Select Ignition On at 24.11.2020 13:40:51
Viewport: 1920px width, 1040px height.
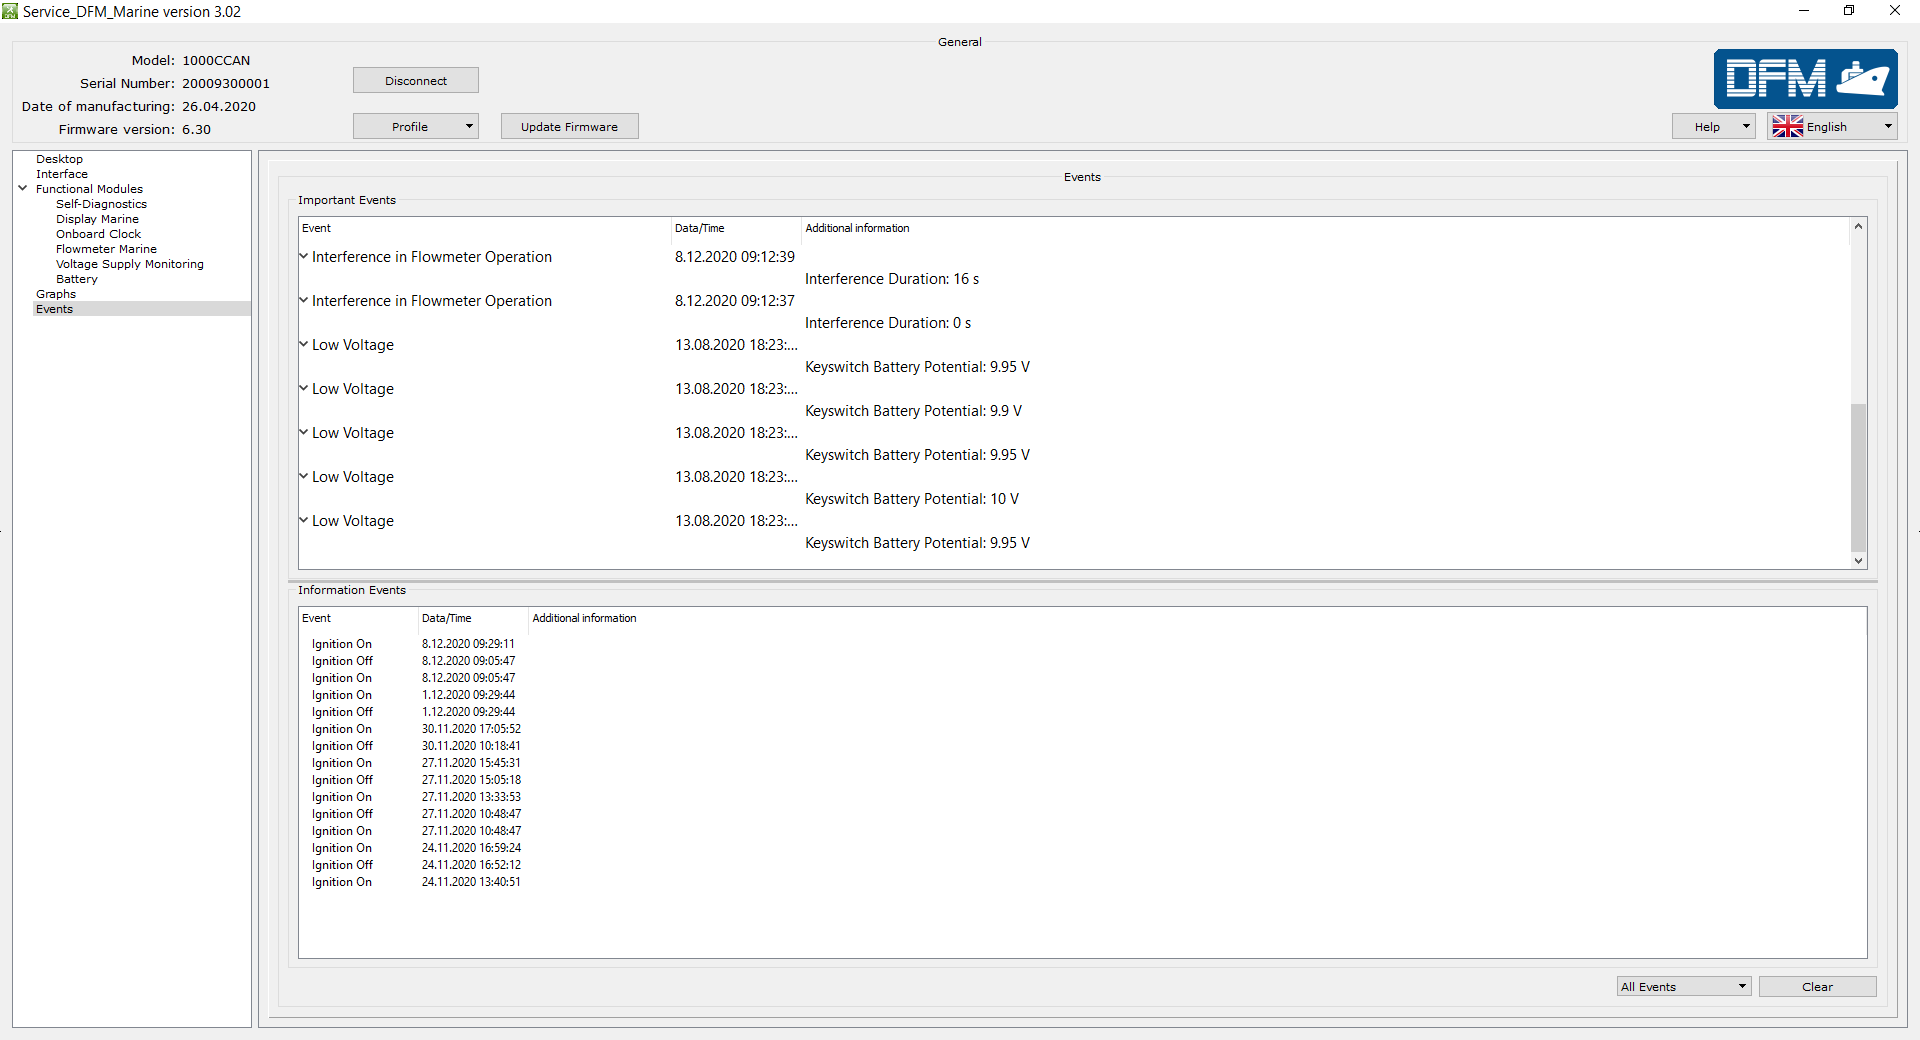pos(416,882)
